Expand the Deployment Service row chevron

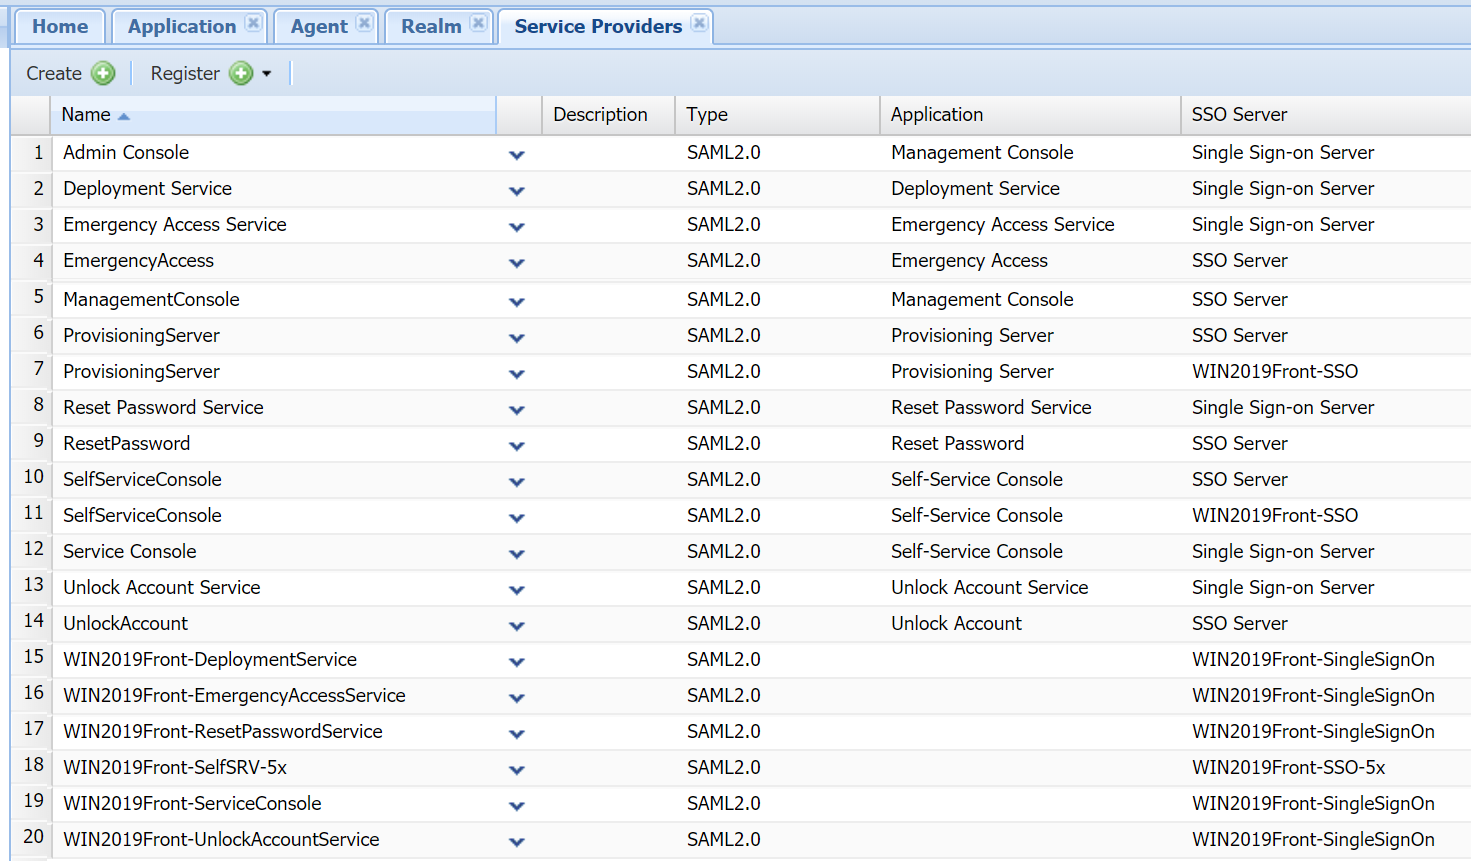(x=517, y=191)
